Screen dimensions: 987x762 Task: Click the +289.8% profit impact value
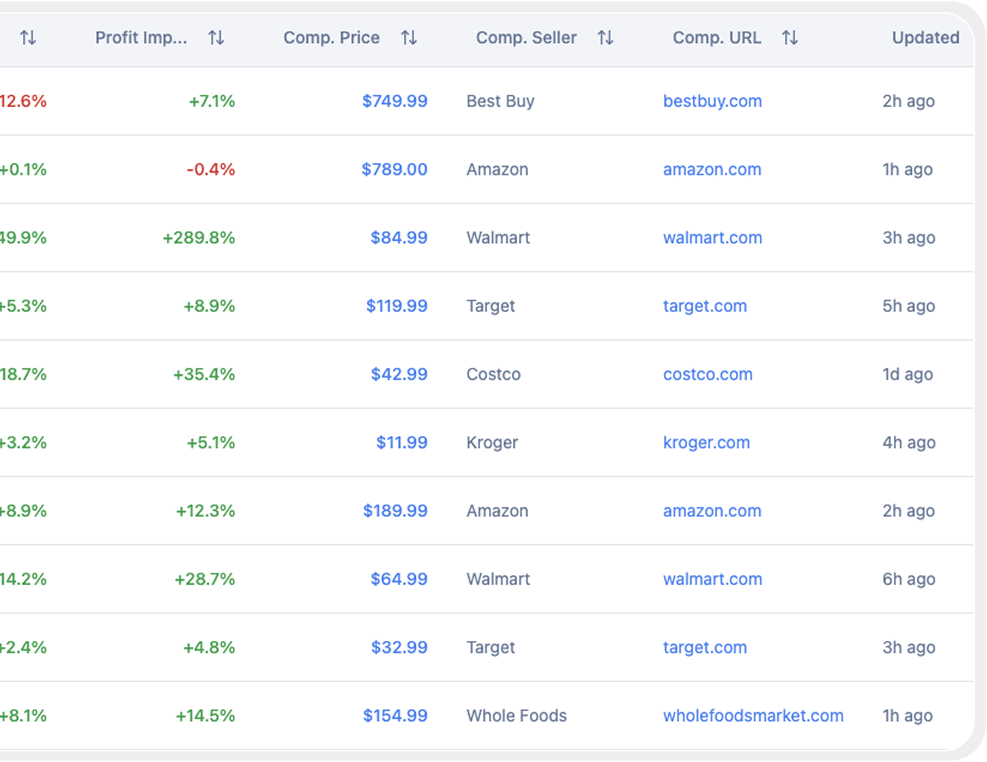click(200, 238)
